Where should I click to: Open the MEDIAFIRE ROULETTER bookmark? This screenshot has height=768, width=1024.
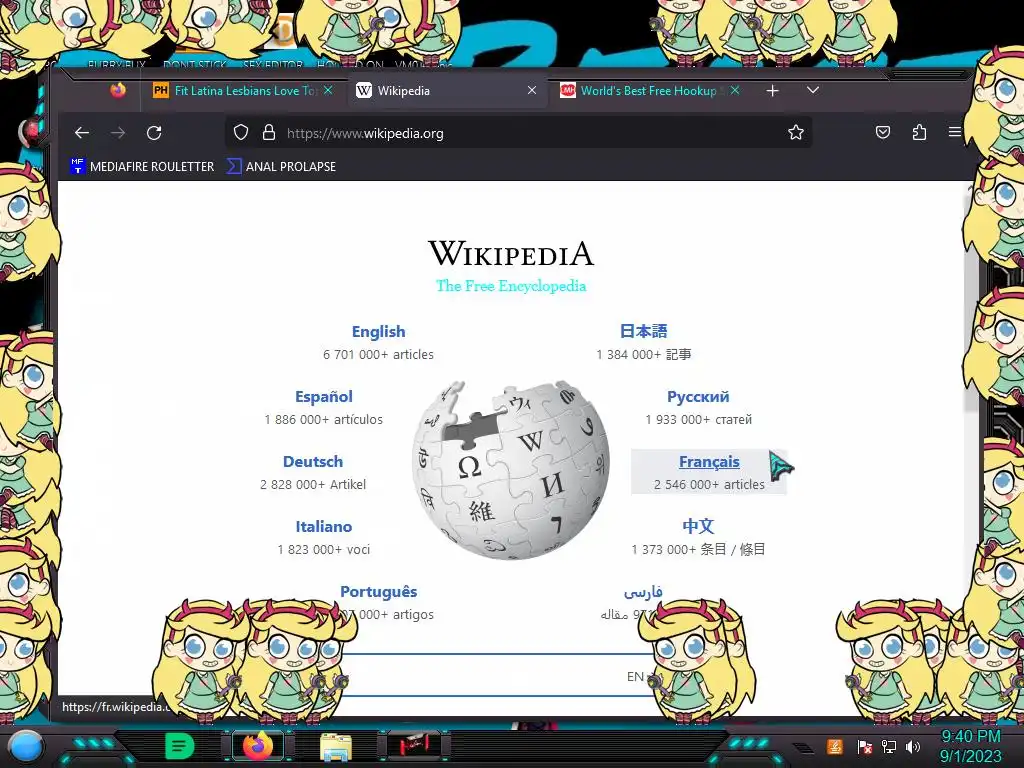click(x=142, y=167)
